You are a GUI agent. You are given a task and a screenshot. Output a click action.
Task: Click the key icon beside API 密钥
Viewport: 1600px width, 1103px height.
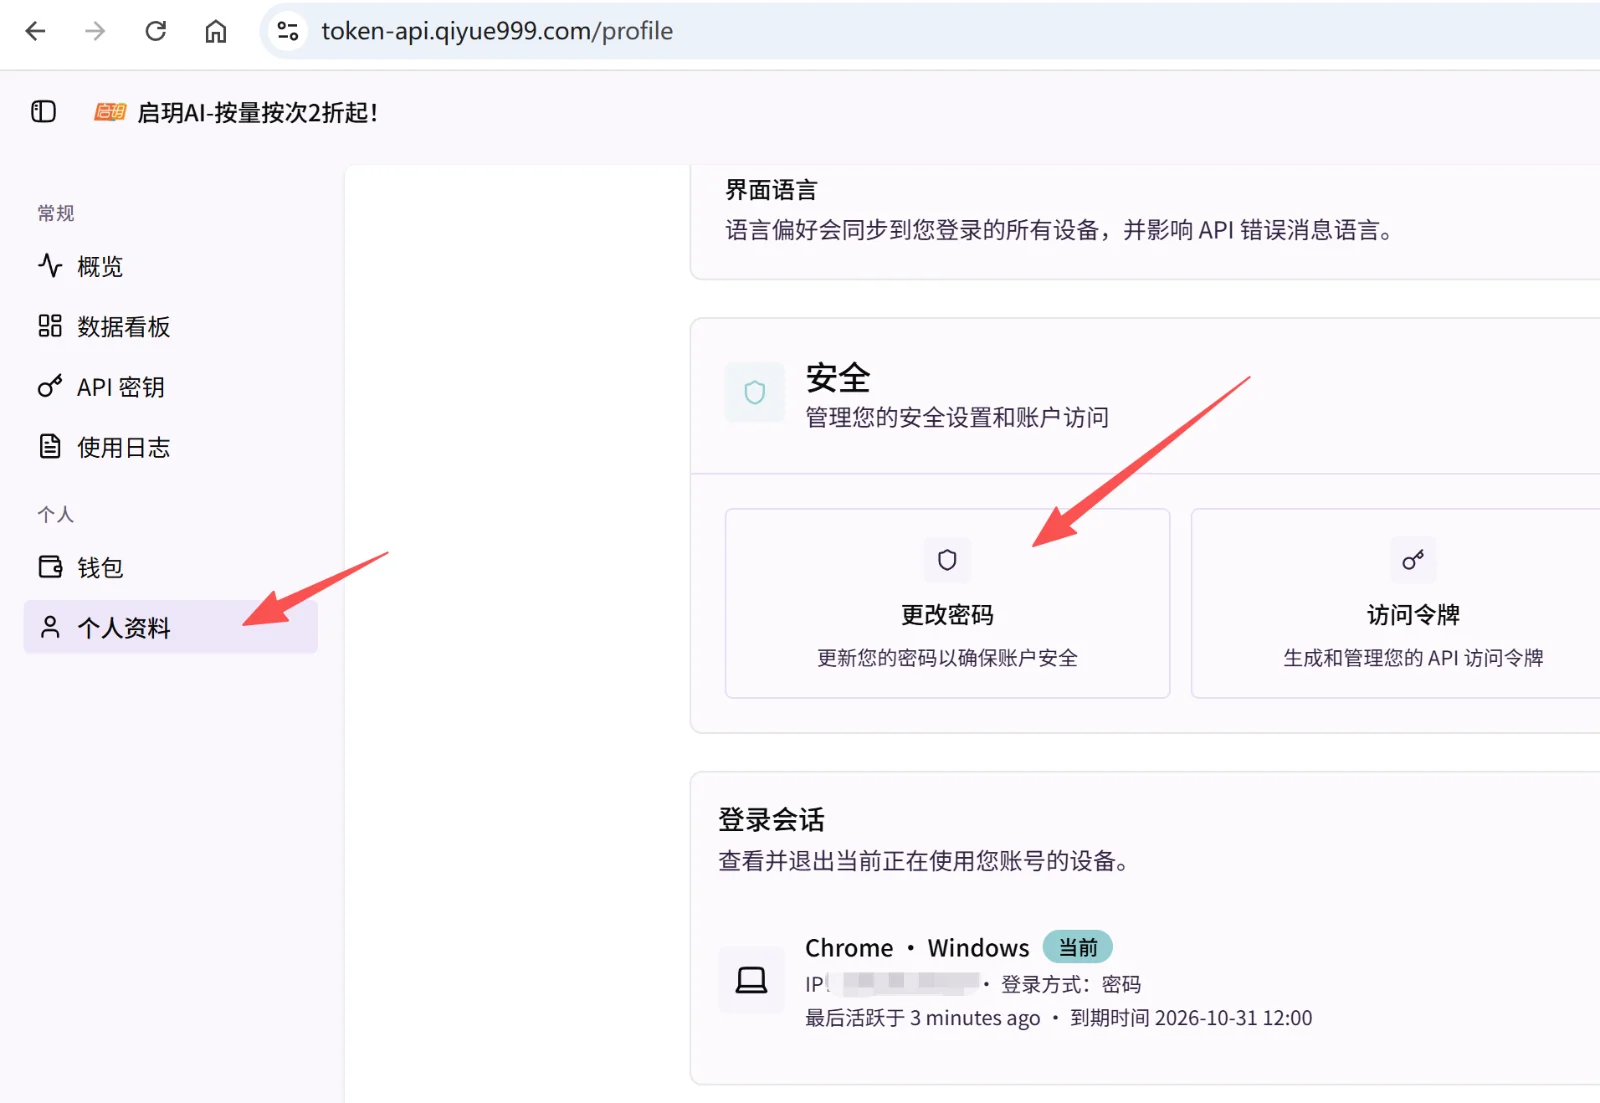[50, 386]
